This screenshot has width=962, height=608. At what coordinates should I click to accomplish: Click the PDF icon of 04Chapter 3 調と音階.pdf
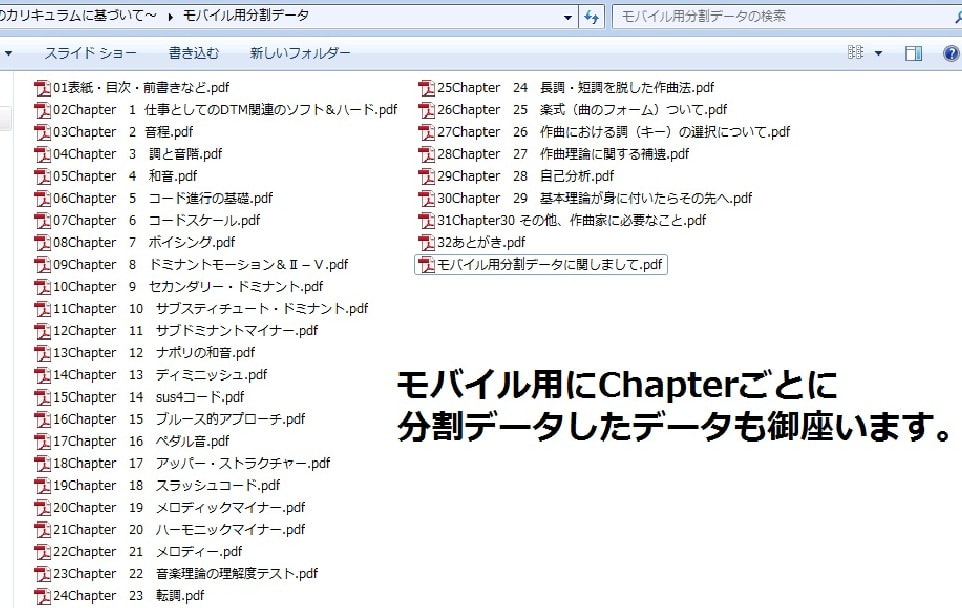(x=42, y=155)
